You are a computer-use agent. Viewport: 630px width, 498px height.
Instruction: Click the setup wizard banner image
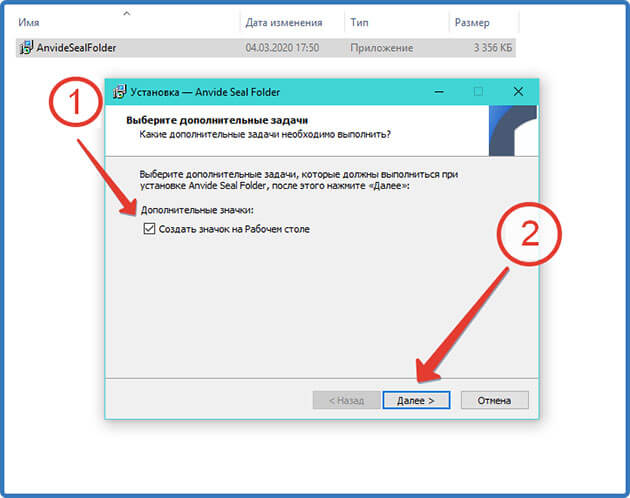coord(513,131)
